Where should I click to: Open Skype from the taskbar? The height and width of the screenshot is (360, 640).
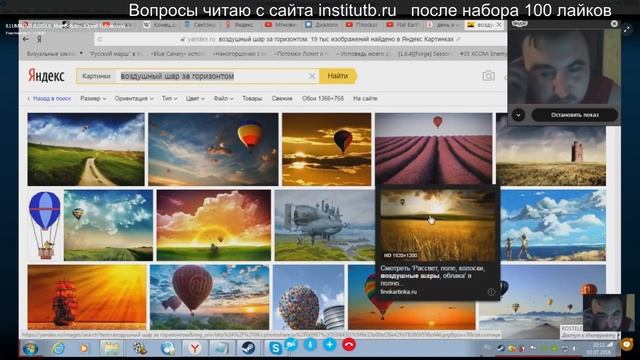coord(276,348)
